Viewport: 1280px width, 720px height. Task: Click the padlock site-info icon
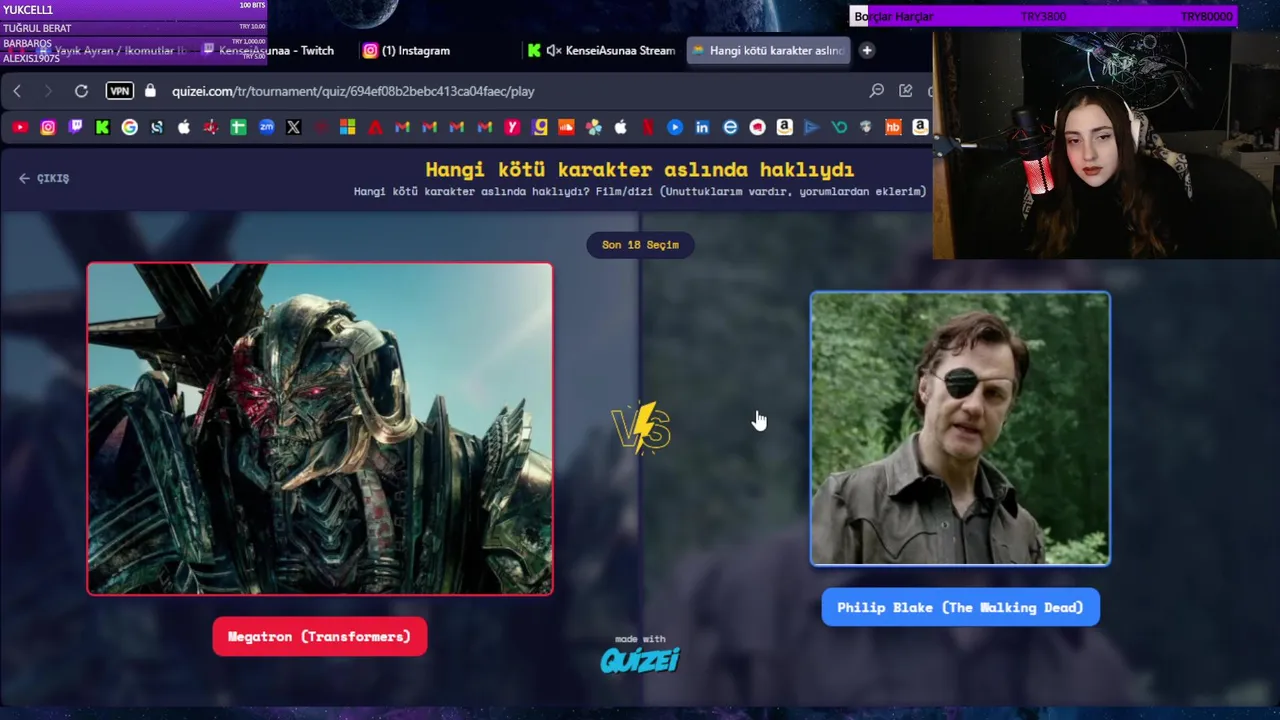point(150,91)
